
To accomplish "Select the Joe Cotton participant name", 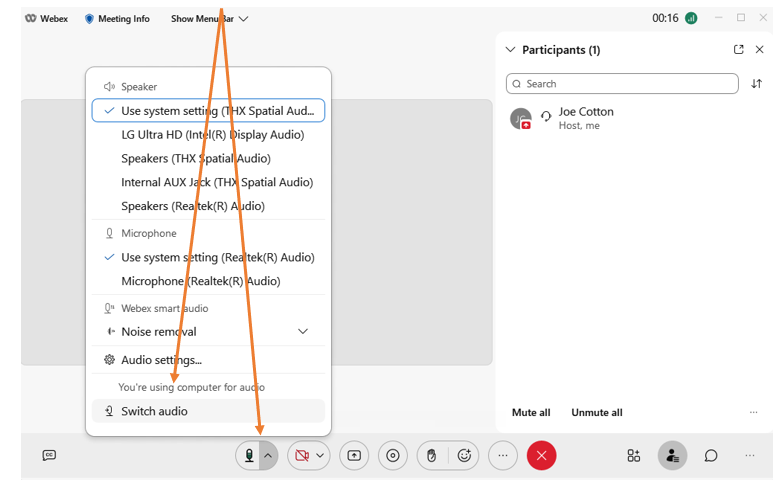I will tap(586, 112).
